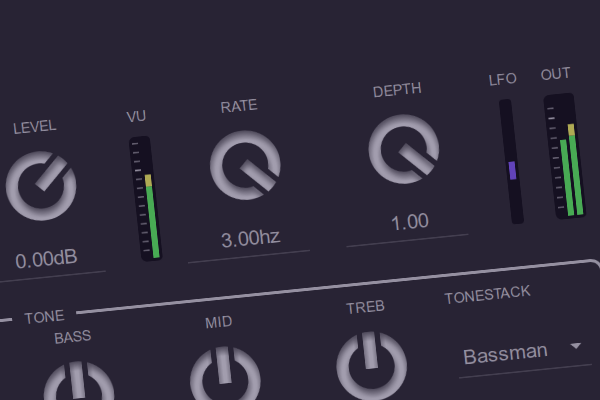This screenshot has height=400, width=600.
Task: Click the LEVEL label text
Action: coord(35,127)
